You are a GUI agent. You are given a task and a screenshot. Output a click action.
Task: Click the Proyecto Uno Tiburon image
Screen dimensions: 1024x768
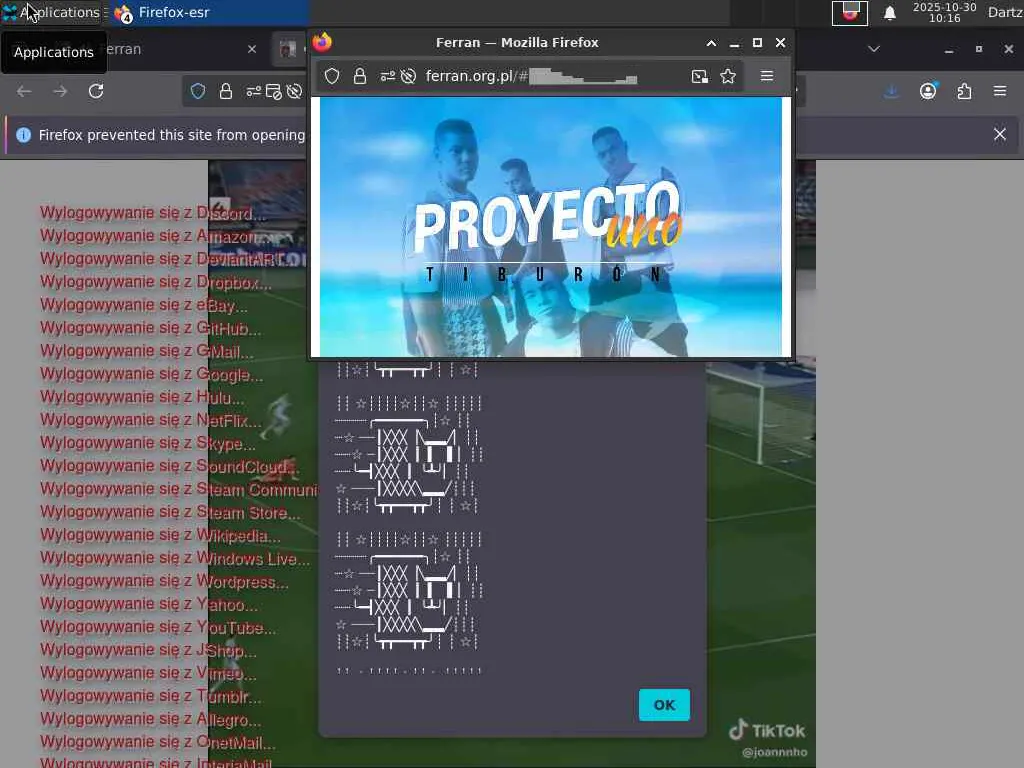pyautogui.click(x=551, y=227)
